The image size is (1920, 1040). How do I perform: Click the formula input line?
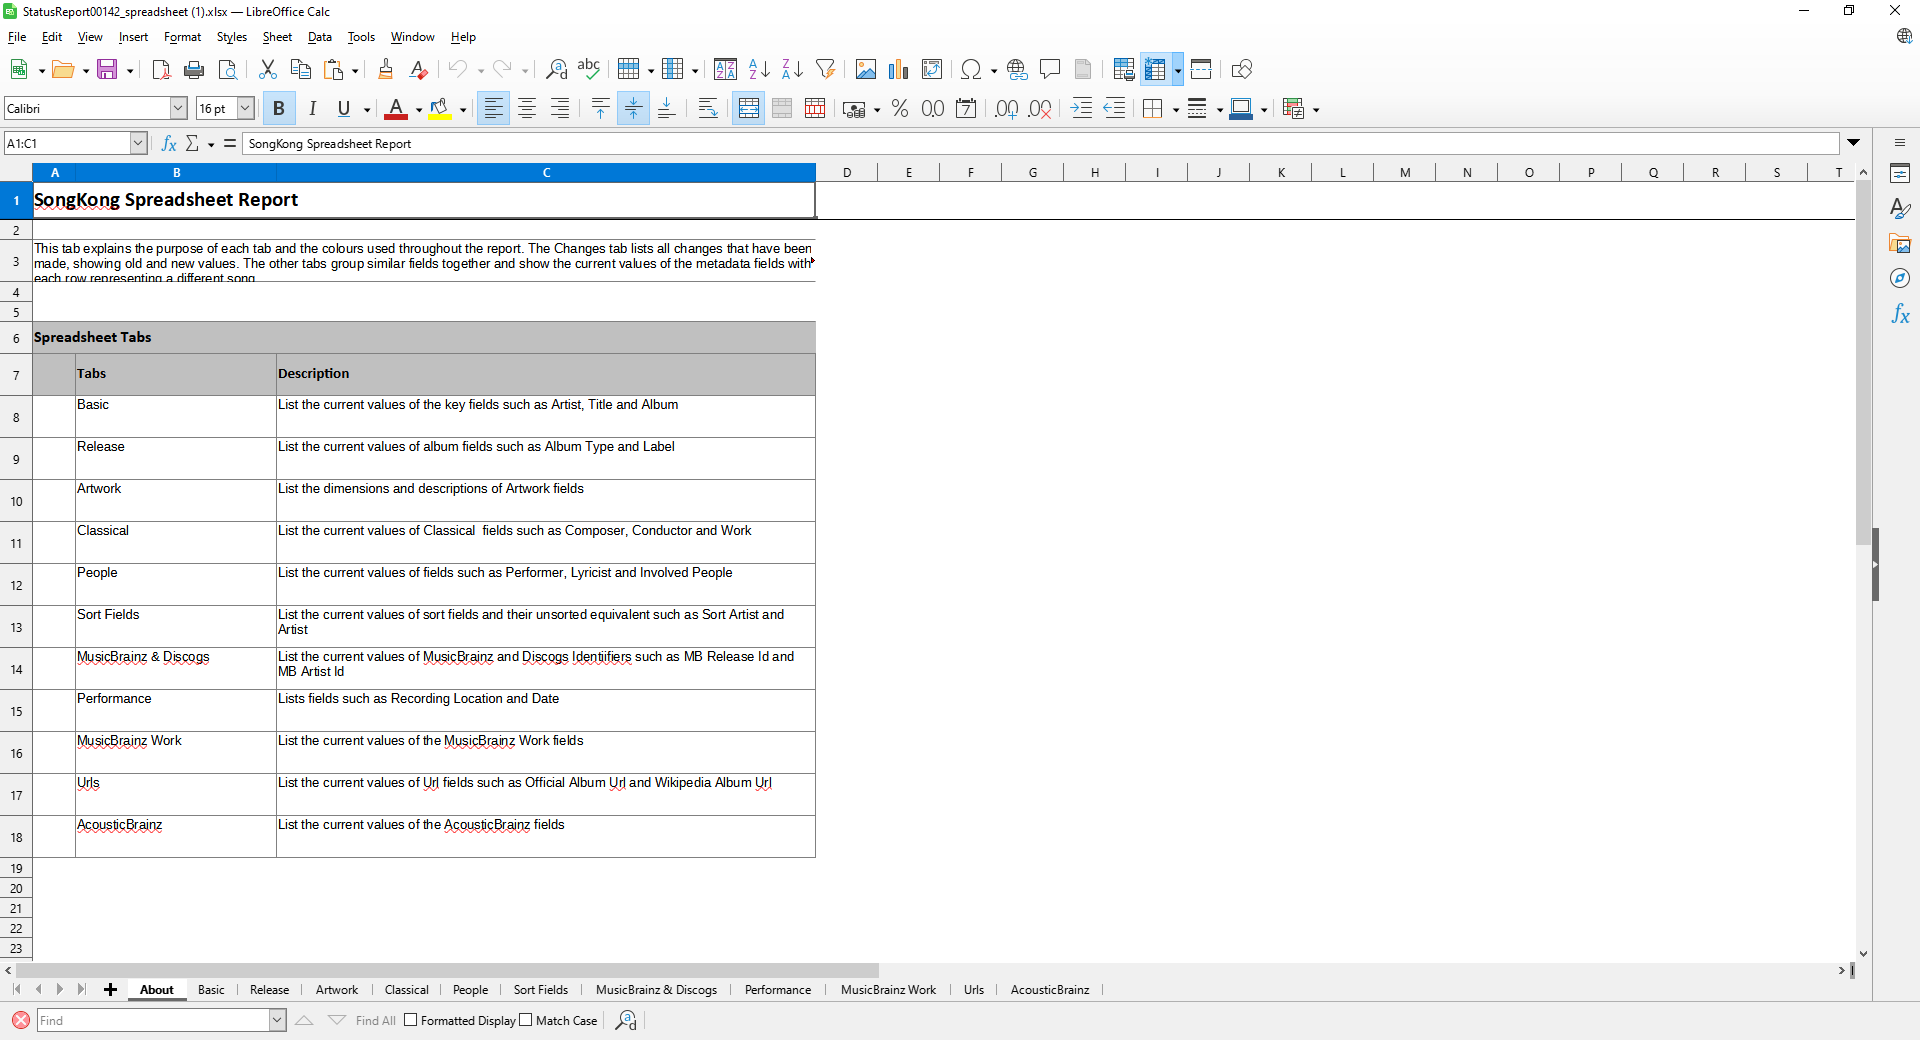click(1040, 144)
